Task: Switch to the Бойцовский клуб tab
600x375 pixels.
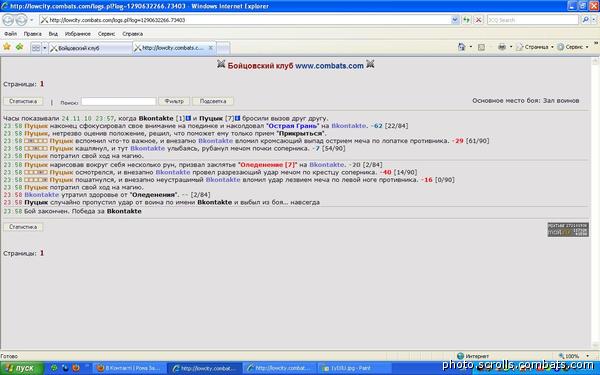Action: (90, 48)
